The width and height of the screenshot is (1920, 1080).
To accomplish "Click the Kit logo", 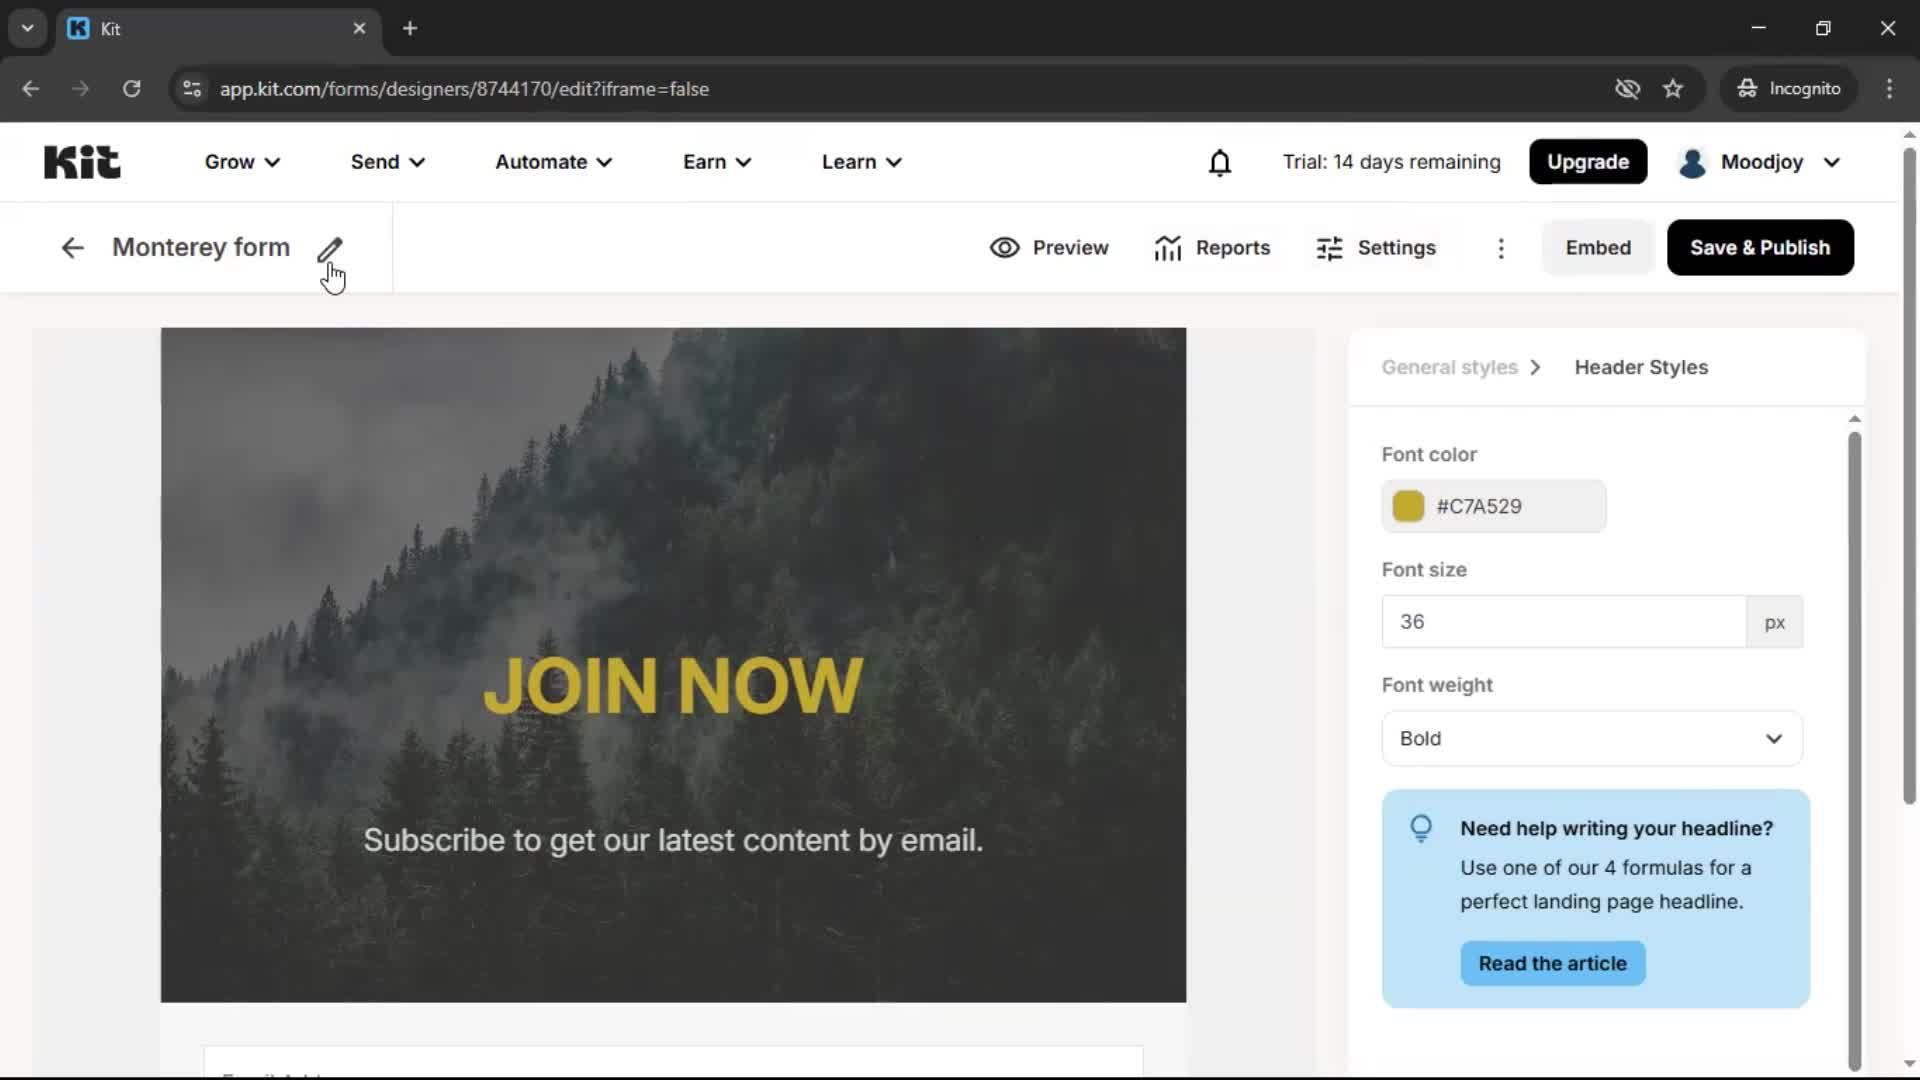I will click(x=81, y=161).
